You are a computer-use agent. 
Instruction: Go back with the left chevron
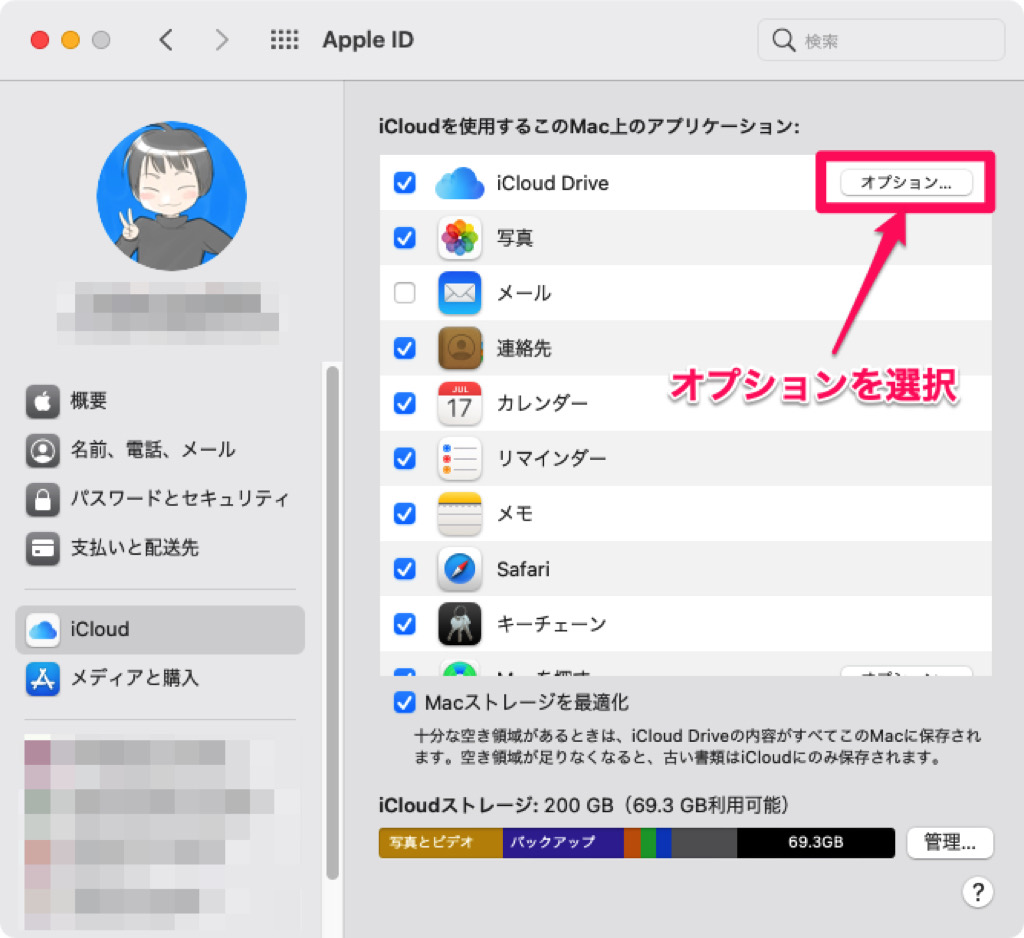(x=167, y=40)
